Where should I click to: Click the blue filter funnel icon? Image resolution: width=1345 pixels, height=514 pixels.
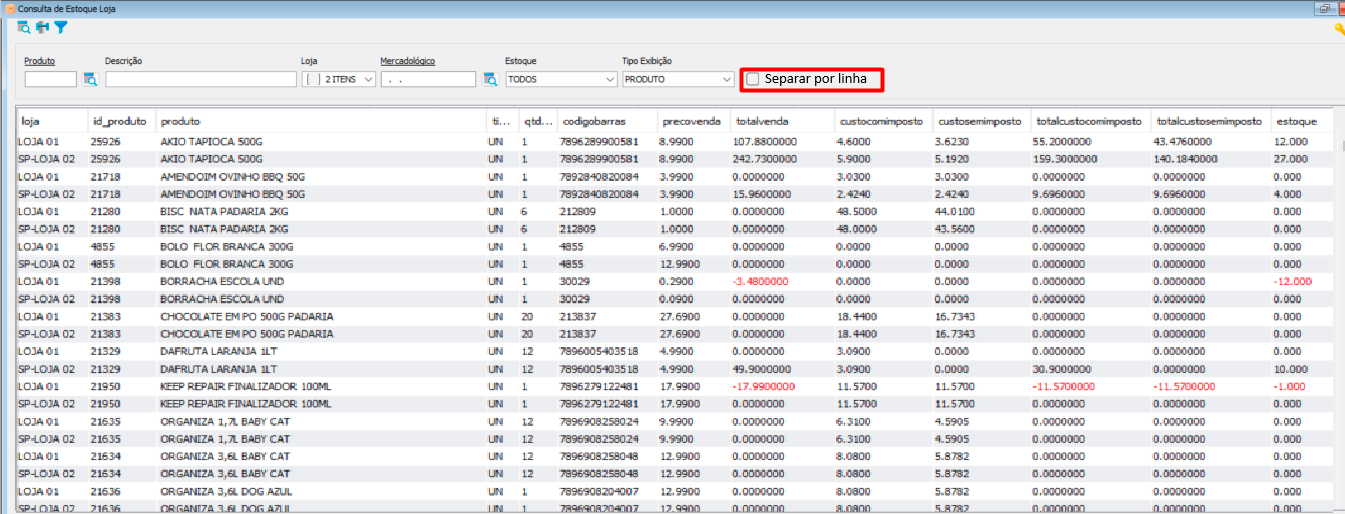[60, 28]
